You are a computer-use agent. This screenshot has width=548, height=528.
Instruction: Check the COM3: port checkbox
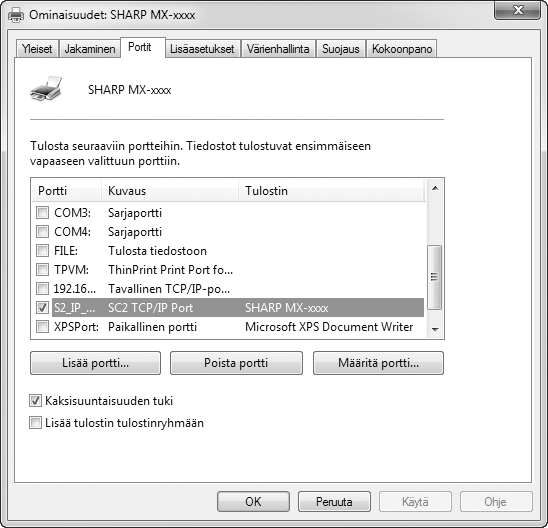tap(43, 212)
